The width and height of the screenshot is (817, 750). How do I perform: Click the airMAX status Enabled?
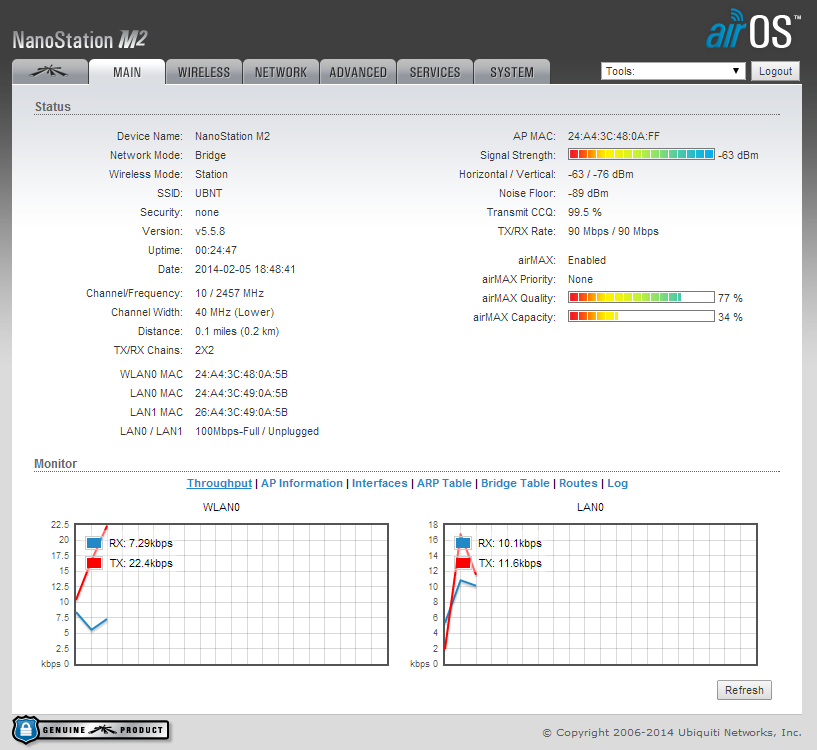[587, 260]
